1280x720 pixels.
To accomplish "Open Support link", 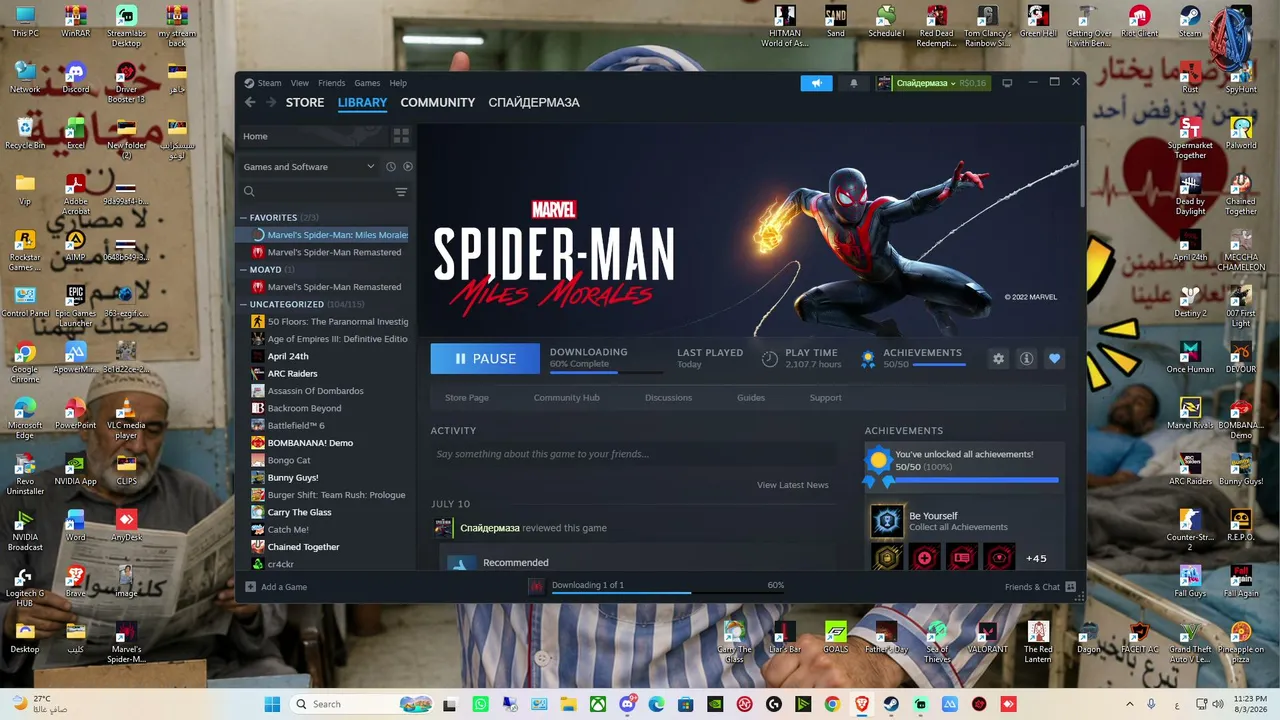I will tap(825, 398).
